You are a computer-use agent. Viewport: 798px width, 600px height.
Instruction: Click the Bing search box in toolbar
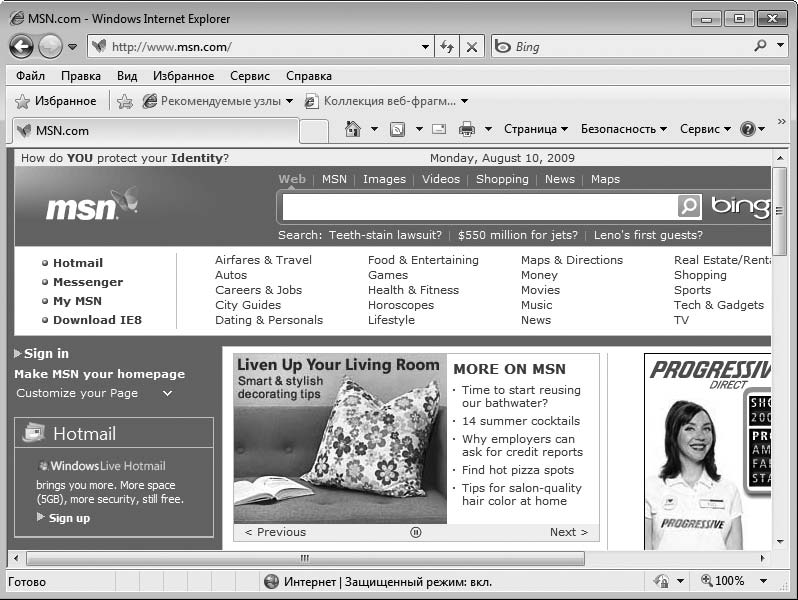(621, 47)
